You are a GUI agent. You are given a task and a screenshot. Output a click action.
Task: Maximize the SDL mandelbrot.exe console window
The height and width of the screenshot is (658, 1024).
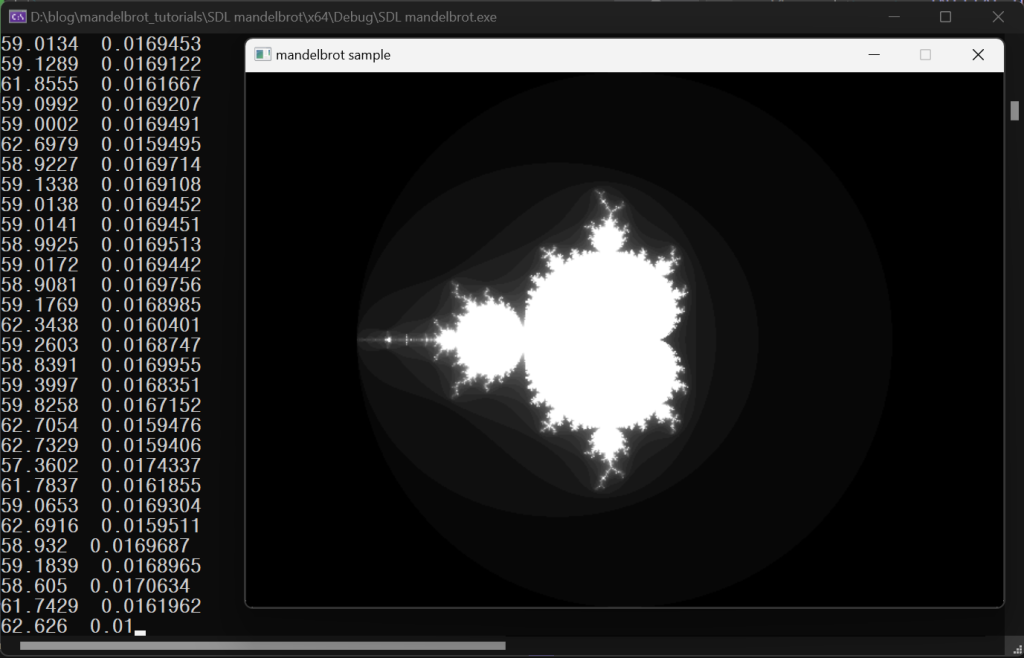tap(945, 17)
